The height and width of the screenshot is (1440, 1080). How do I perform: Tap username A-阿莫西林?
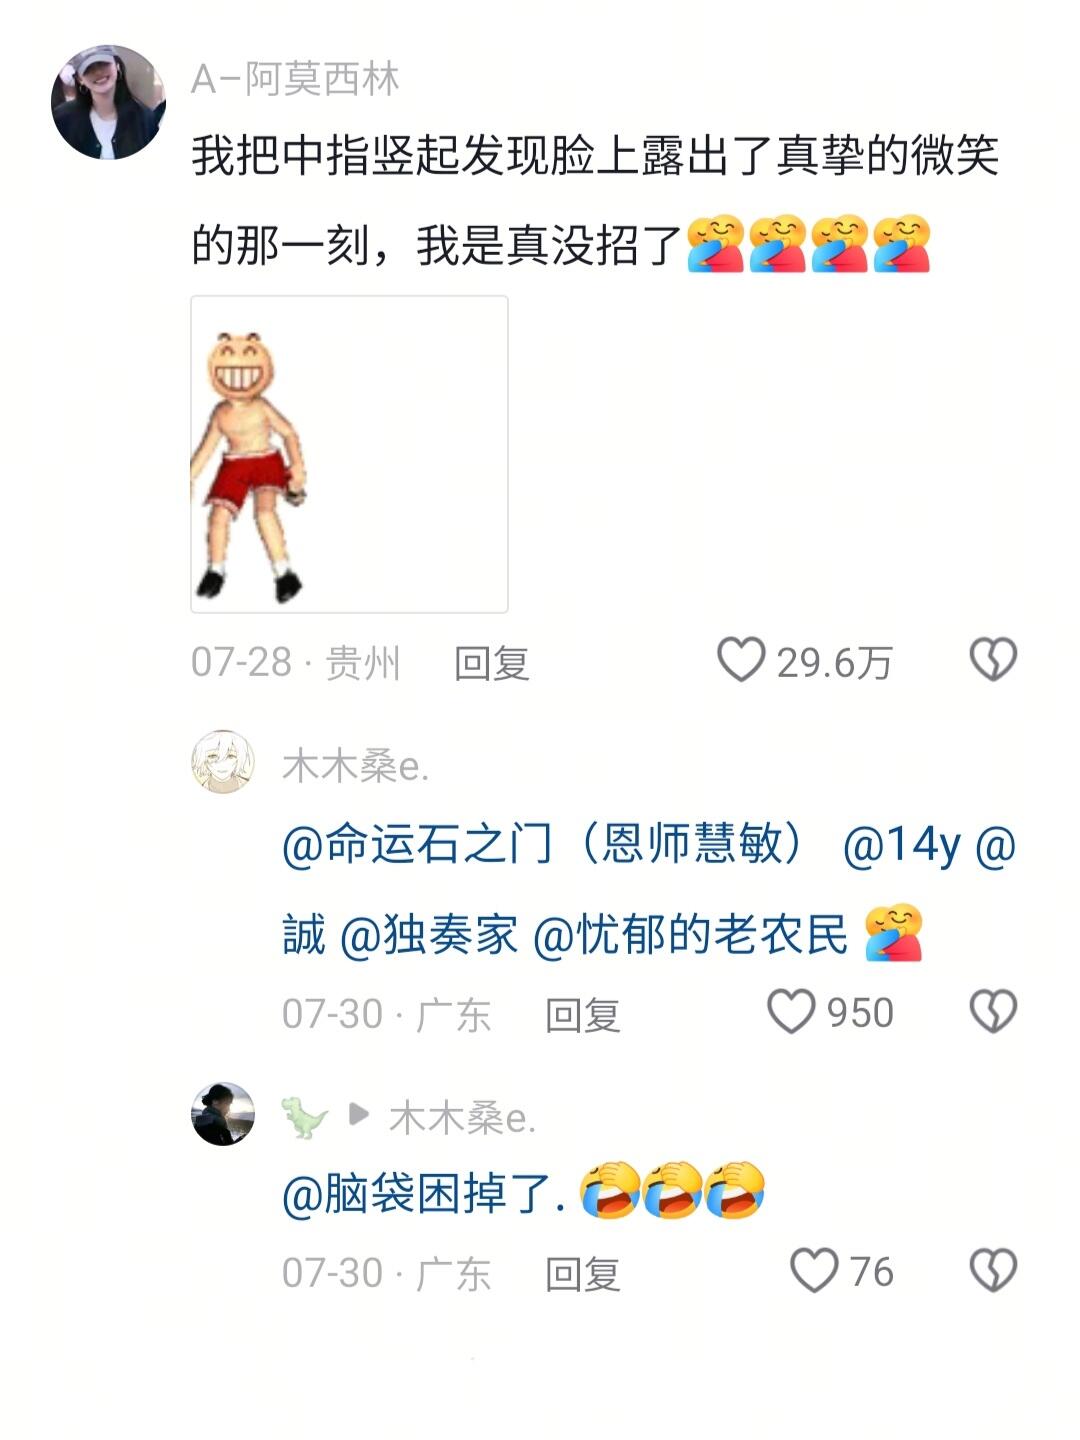pos(296,78)
